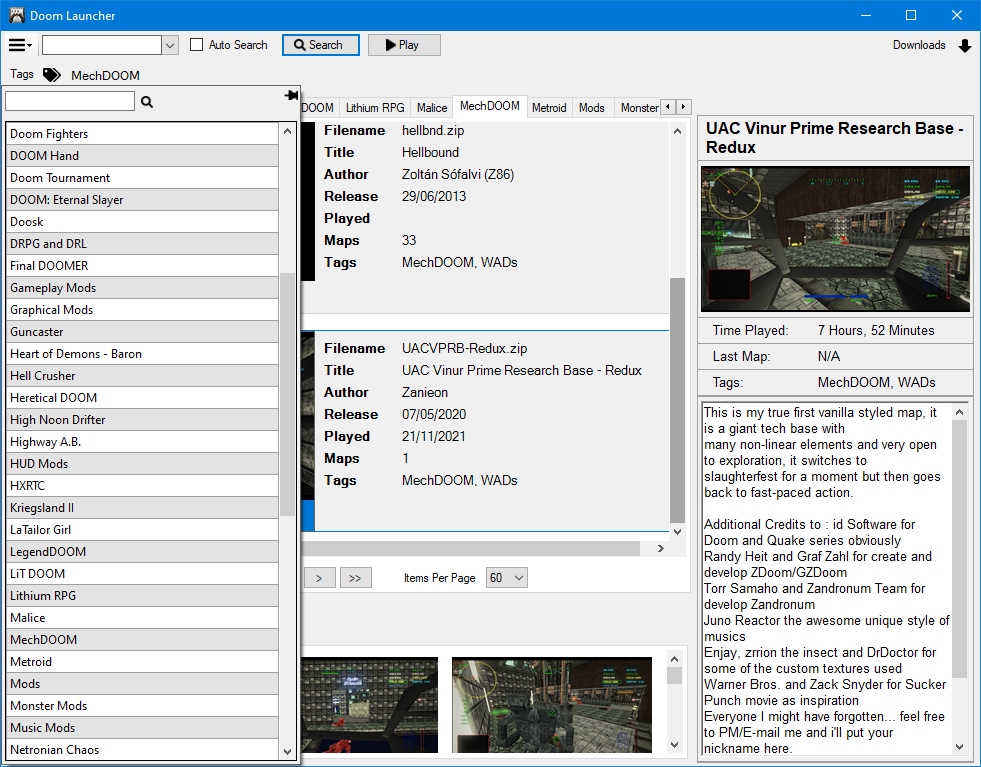Open the hamburger main menu
Viewport: 981px width, 767px height.
tap(20, 45)
